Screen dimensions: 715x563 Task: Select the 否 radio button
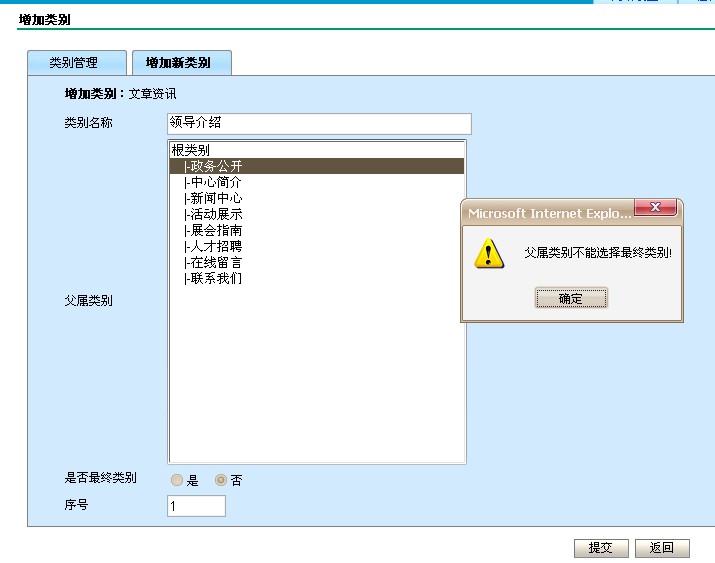pyautogui.click(x=221, y=480)
